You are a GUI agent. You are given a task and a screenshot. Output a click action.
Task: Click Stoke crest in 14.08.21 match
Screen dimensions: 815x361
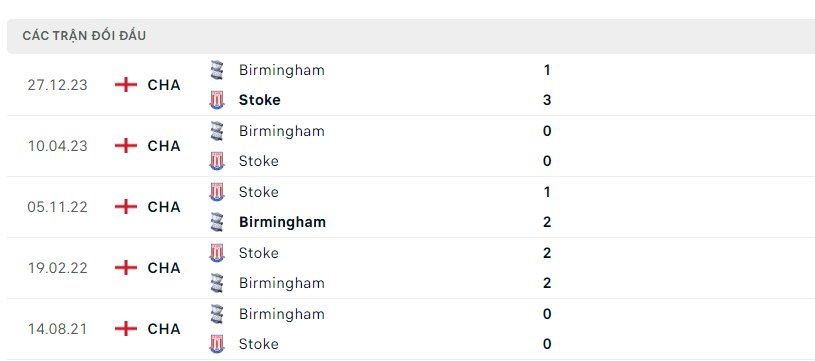(217, 344)
